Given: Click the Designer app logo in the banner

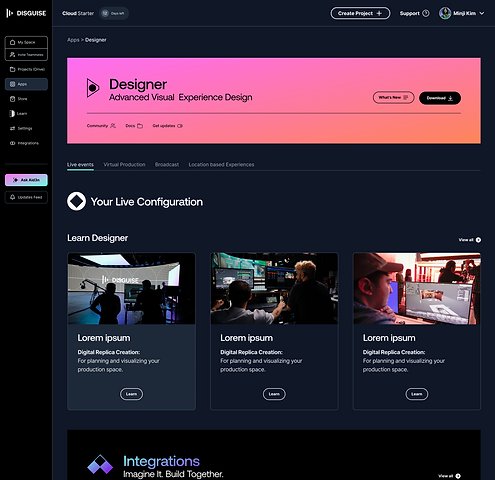Looking at the screenshot, I should pyautogui.click(x=93, y=88).
